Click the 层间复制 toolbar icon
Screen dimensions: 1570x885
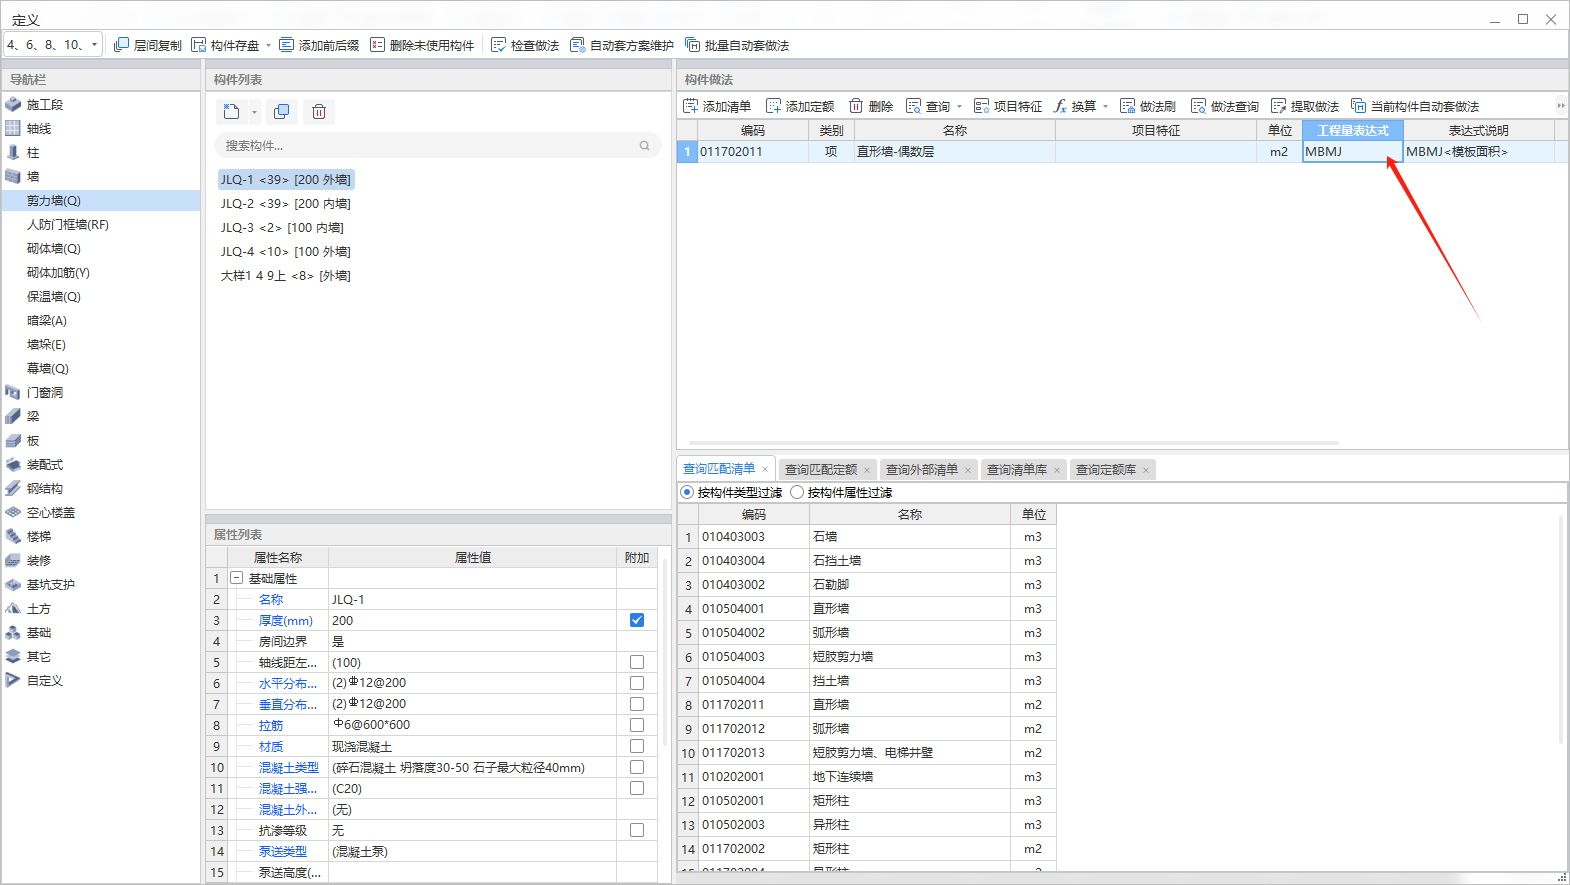(x=122, y=45)
